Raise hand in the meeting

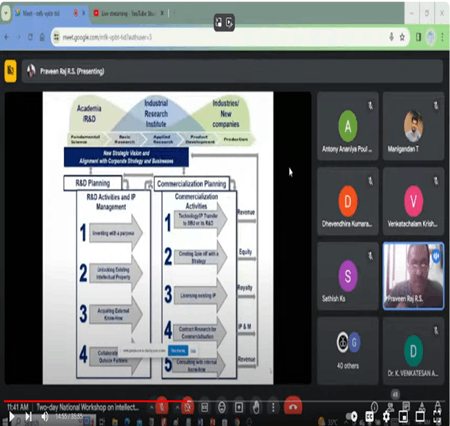[x=256, y=407]
